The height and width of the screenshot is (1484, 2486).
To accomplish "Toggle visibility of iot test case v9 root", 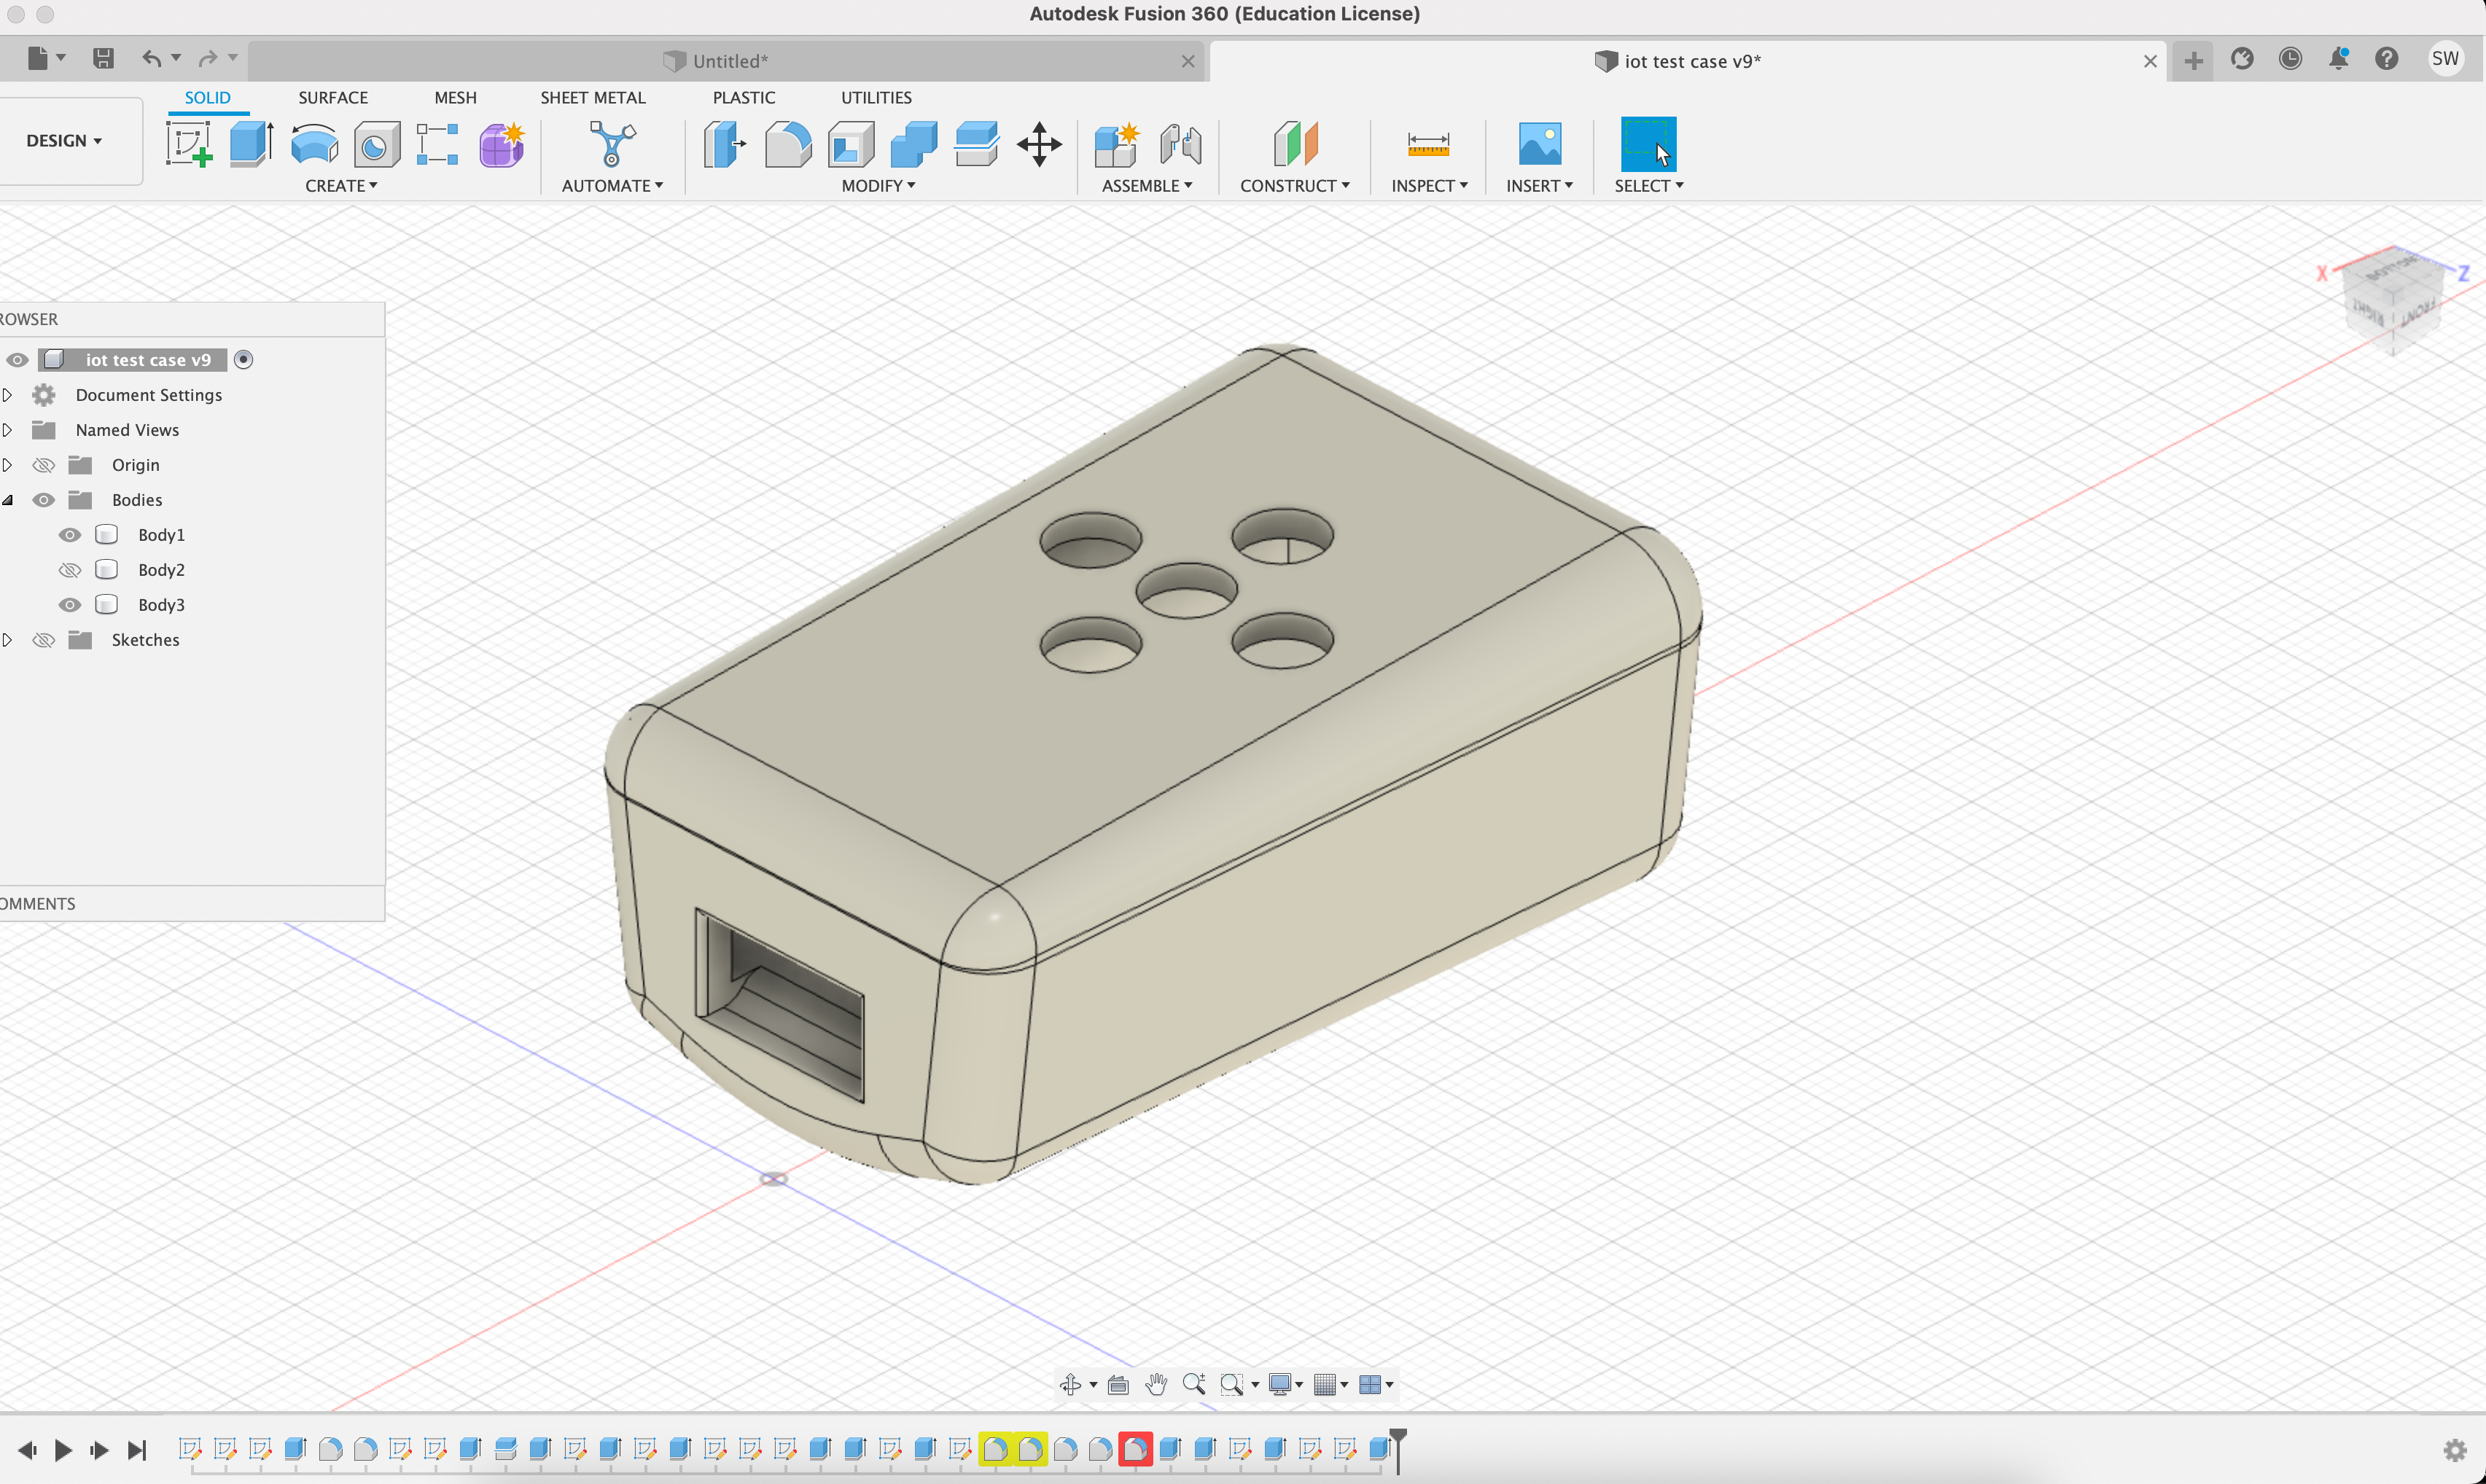I will click(x=17, y=360).
